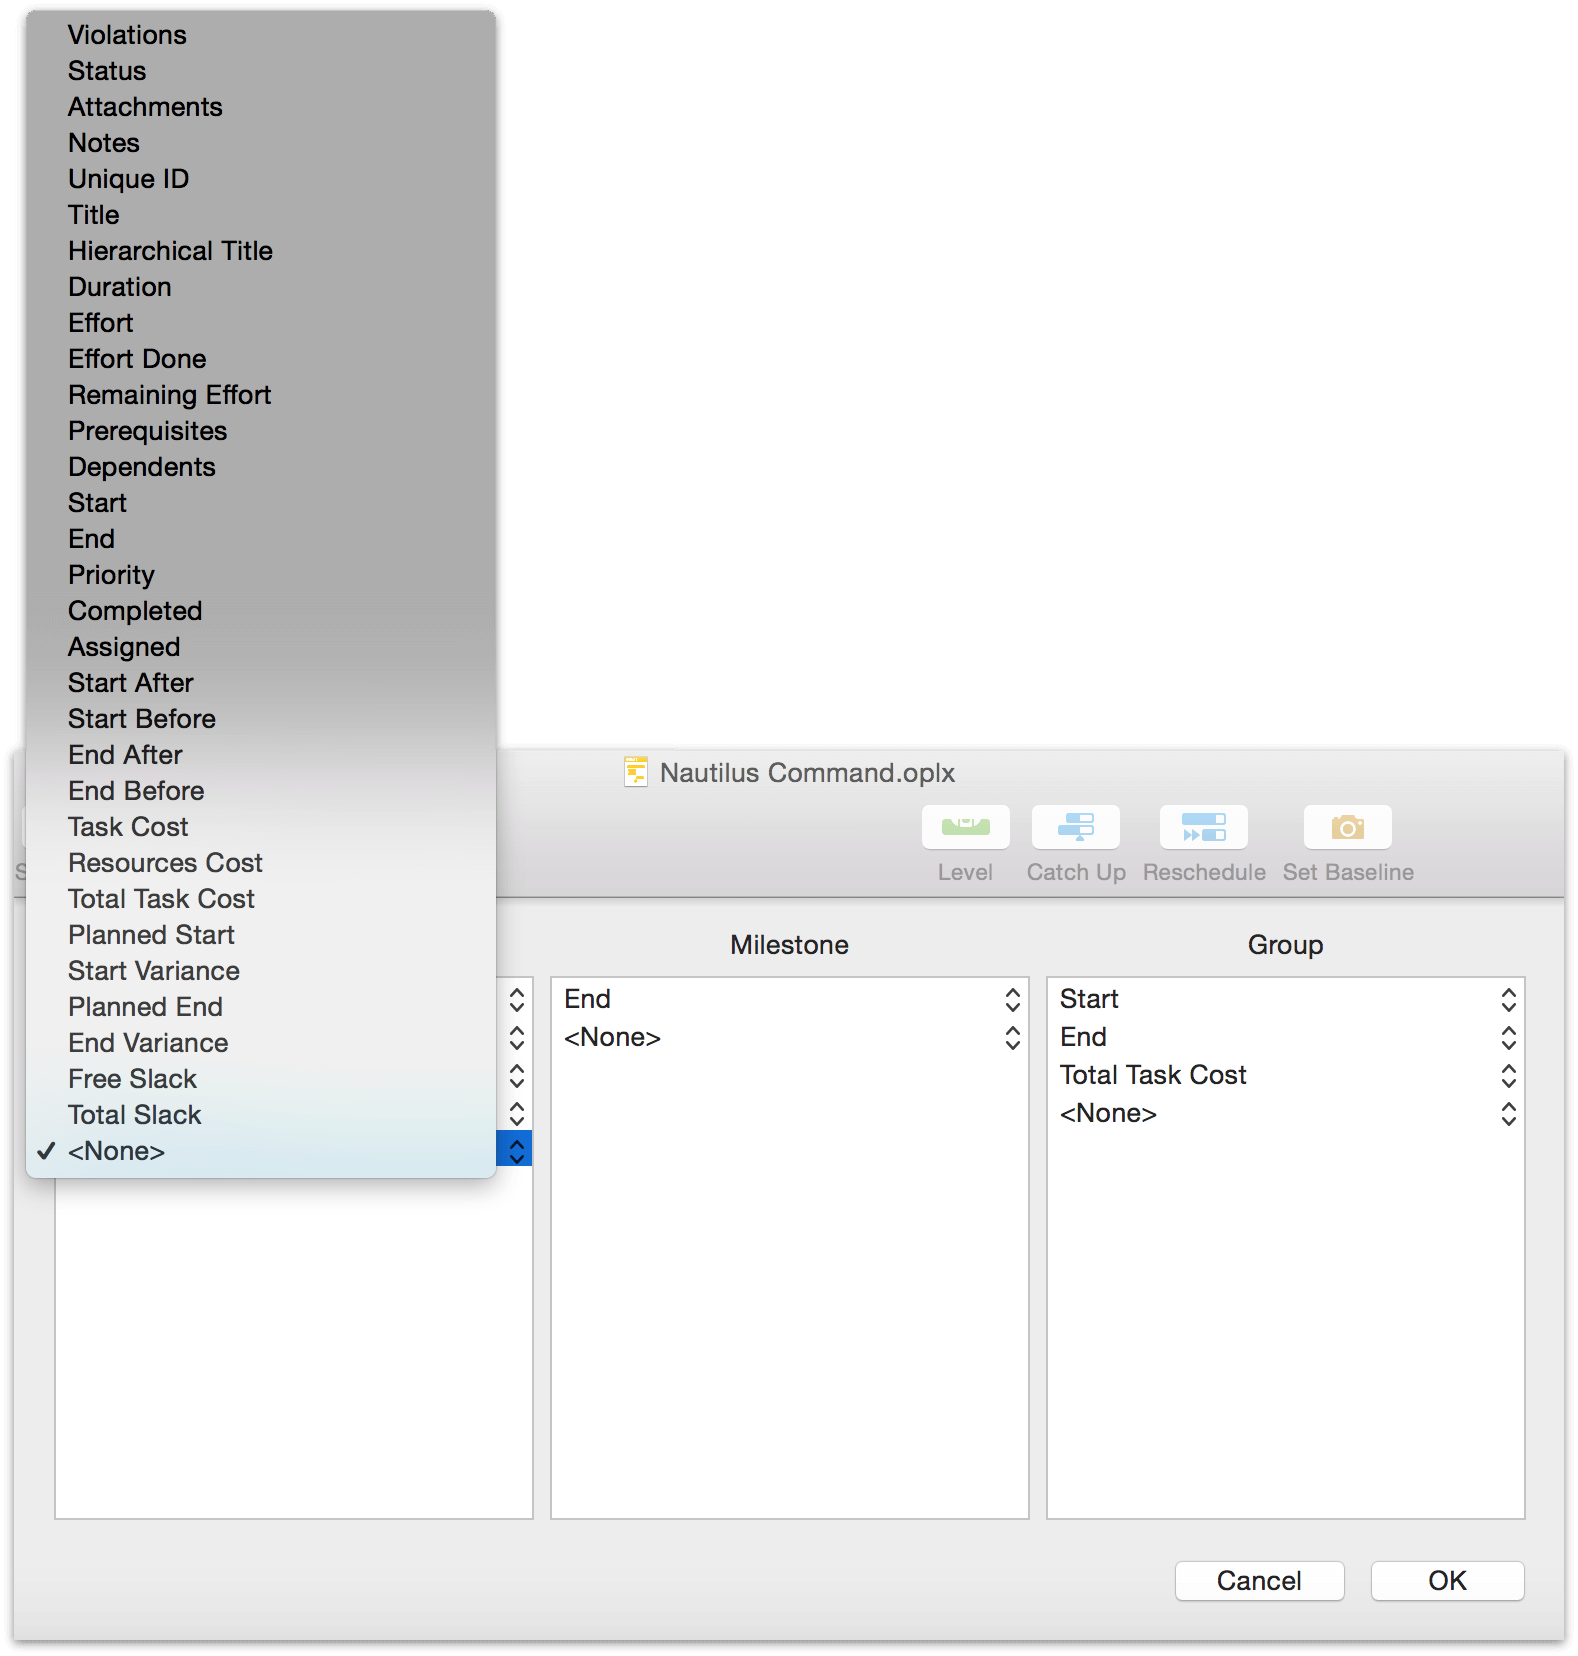Choose Total Slack from the menu
Viewport: 1578px width, 1656px height.
[261, 1115]
